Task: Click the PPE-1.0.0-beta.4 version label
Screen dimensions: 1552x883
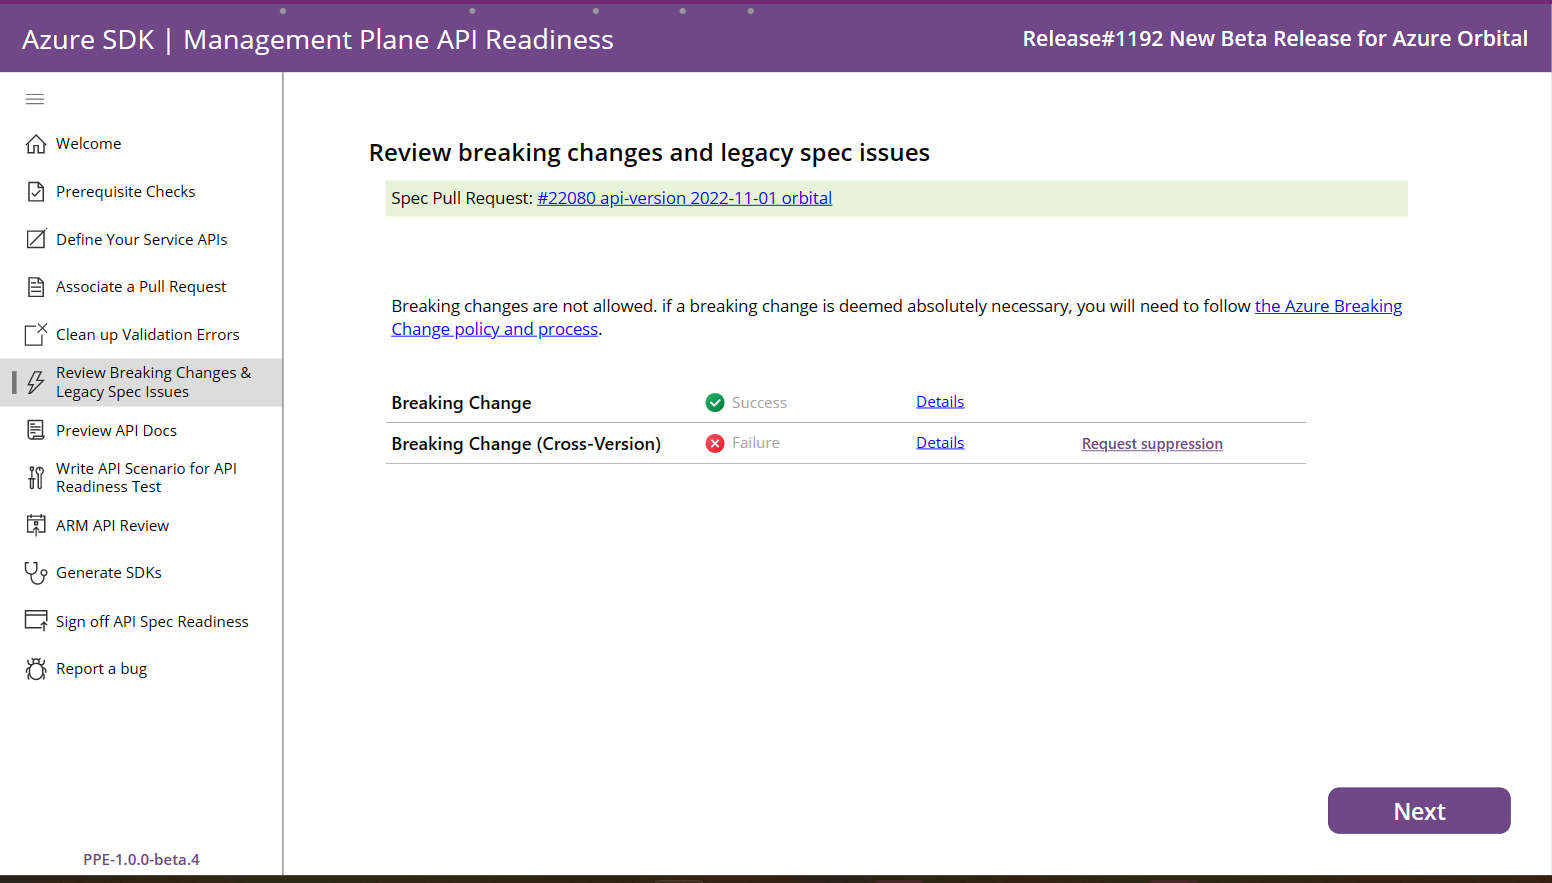Action: 141,860
